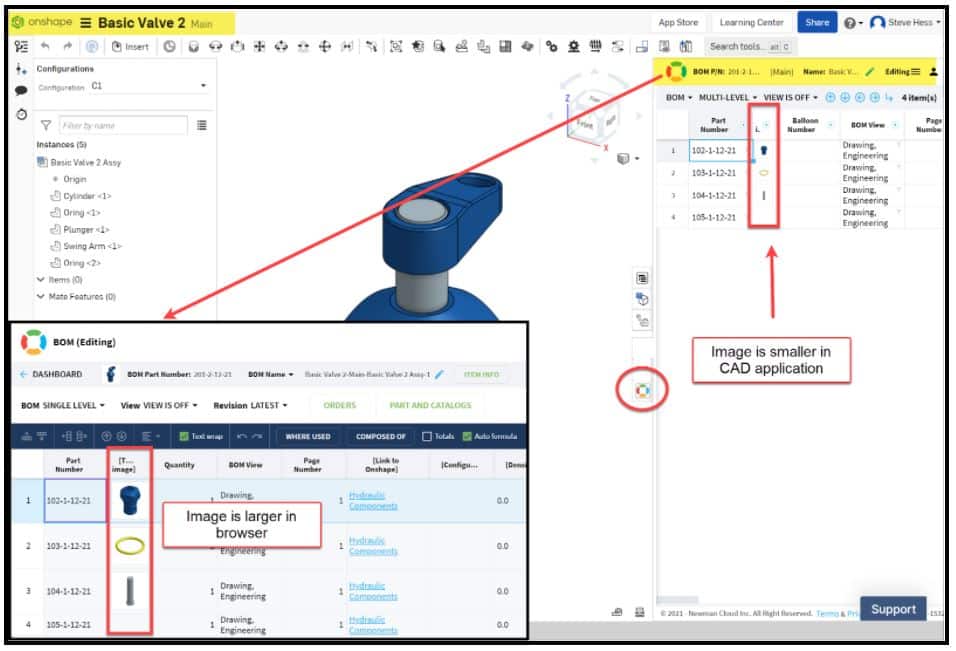
Task: Switch to the ORDERS tab
Action: [340, 405]
